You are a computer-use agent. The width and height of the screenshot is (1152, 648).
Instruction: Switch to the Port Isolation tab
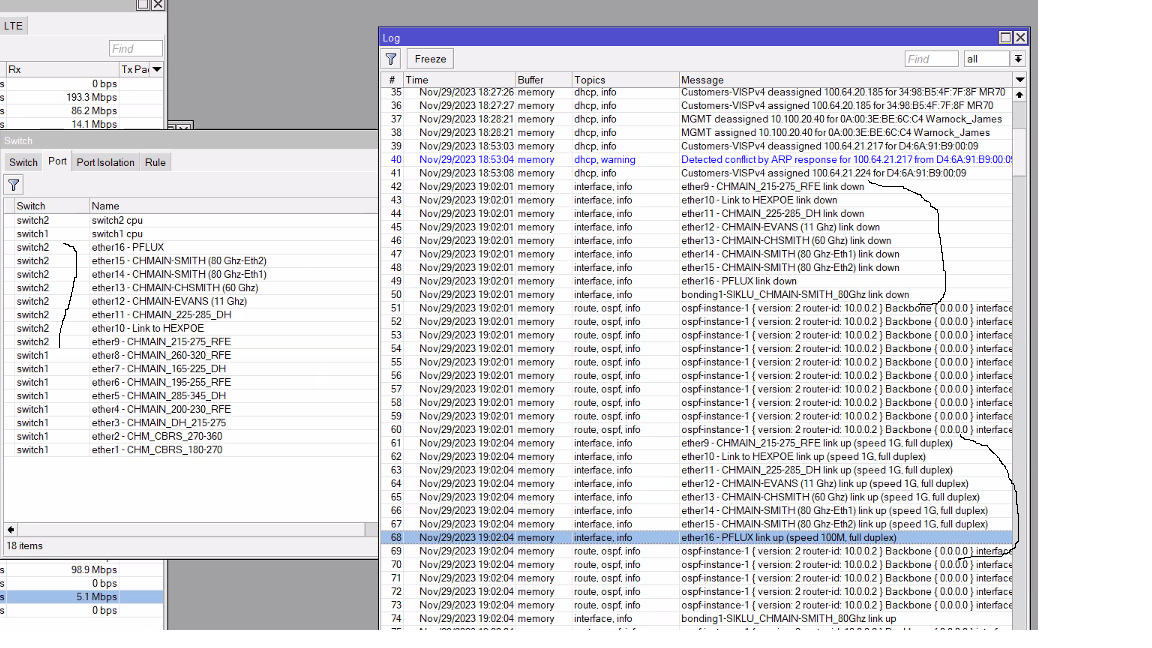105,162
